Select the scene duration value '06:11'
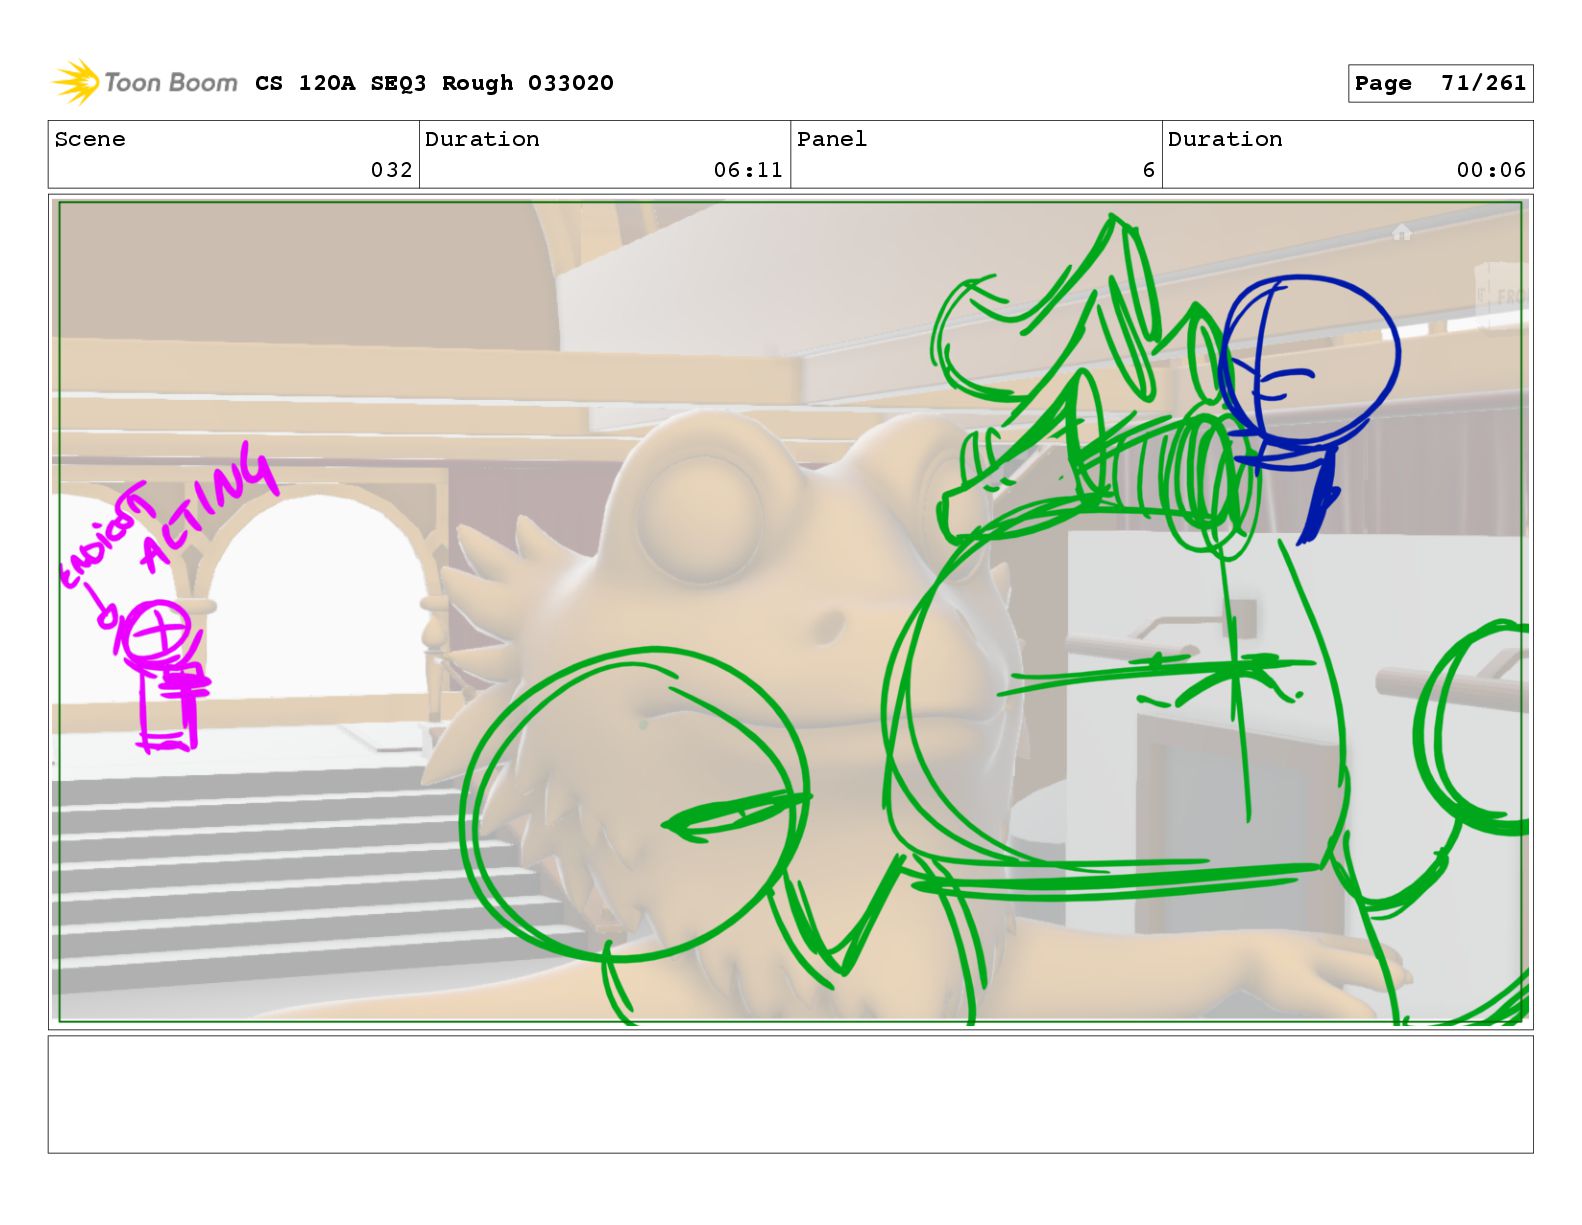Screen dimensions: 1582x1225 tap(748, 170)
